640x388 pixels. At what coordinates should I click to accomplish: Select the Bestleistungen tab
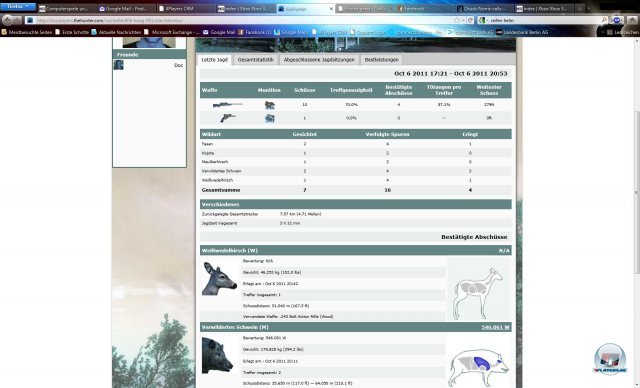381,60
